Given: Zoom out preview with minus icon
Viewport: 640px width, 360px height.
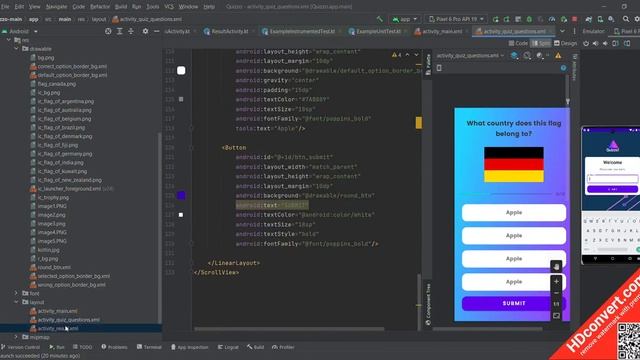Looking at the screenshot, I should coord(556,293).
